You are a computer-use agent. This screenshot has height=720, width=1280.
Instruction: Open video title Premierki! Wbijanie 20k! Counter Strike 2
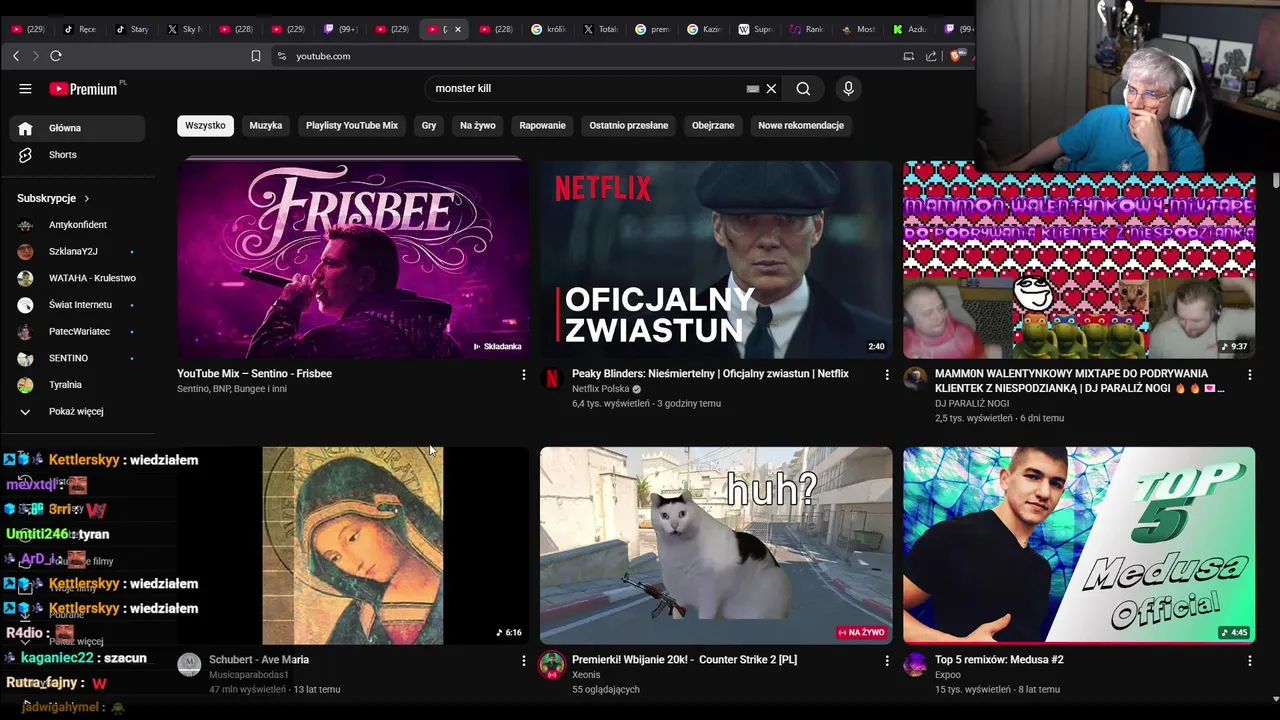[684, 660]
